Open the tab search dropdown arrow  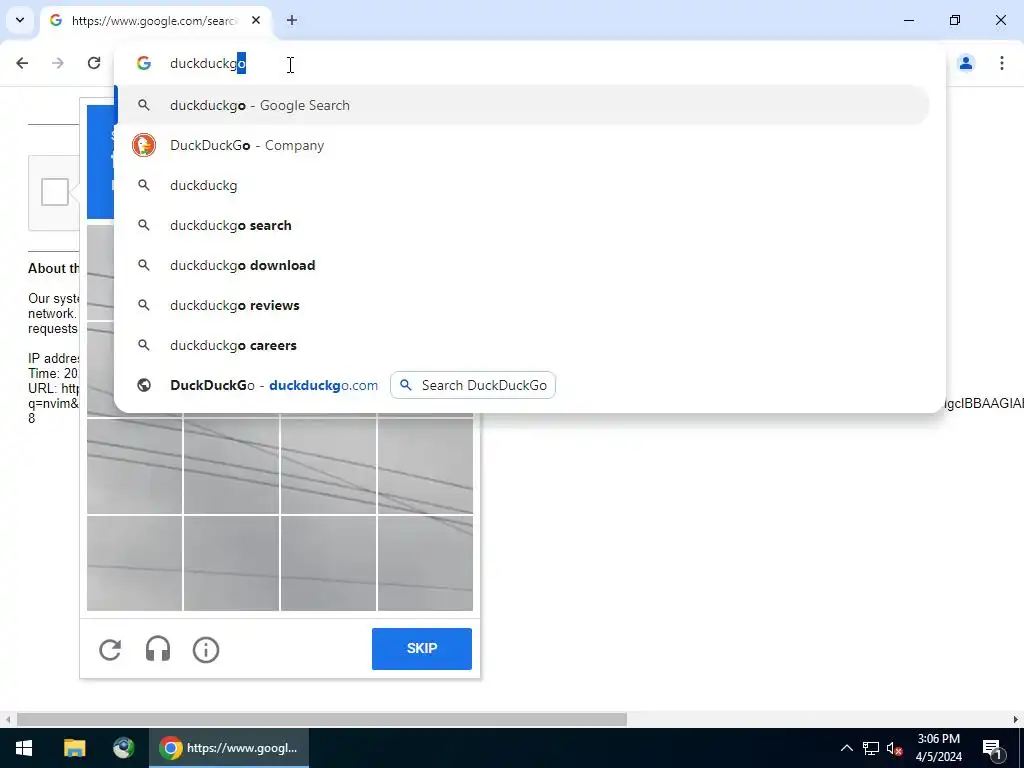pyautogui.click(x=20, y=20)
